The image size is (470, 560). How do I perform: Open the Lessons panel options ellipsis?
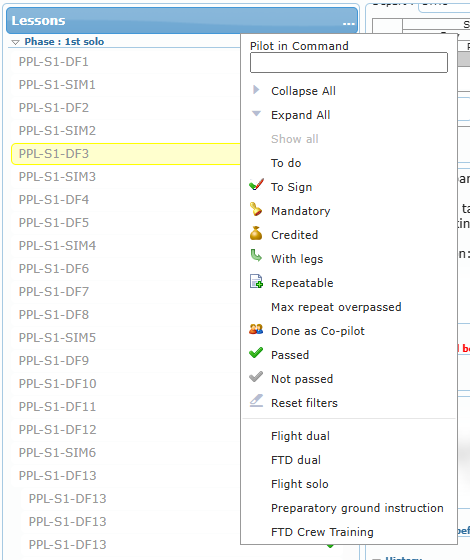tap(349, 24)
